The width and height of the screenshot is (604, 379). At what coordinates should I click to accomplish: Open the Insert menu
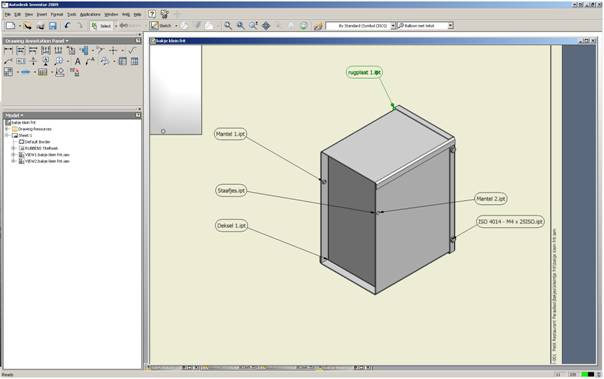click(42, 15)
